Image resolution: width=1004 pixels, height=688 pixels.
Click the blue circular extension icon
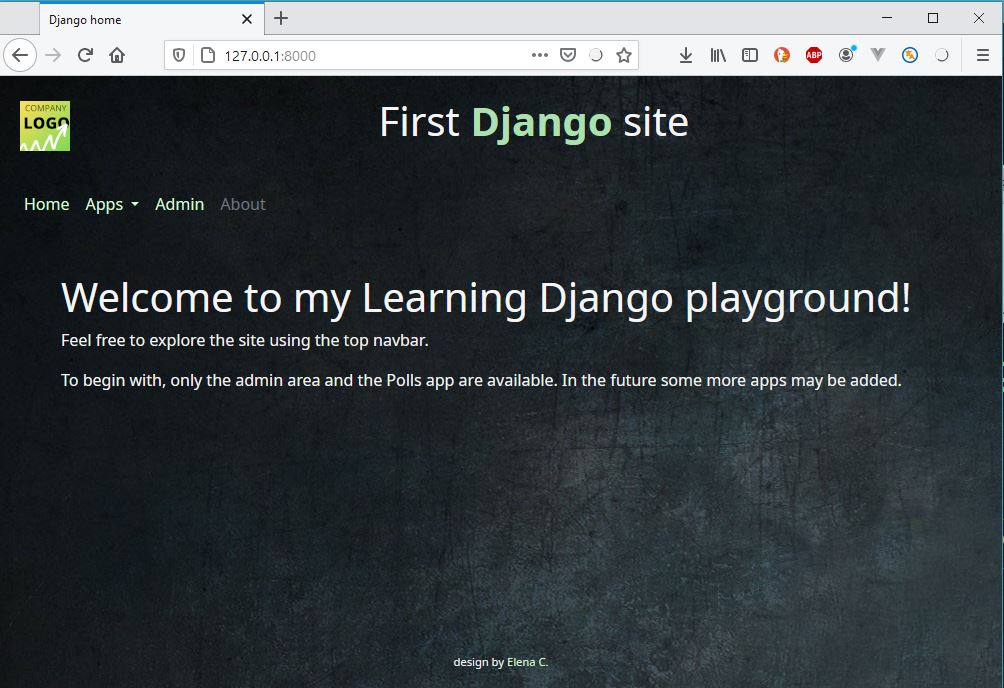pos(910,55)
